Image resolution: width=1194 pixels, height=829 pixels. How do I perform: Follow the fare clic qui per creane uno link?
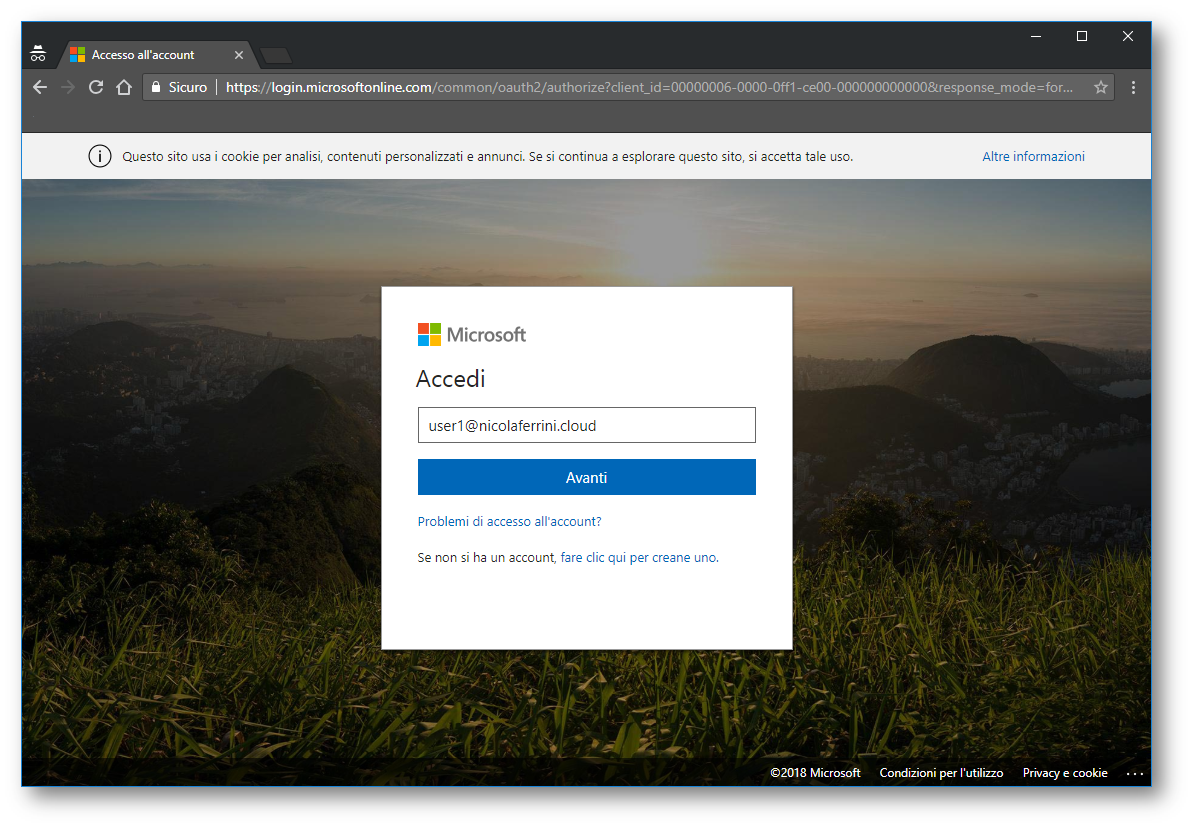pos(639,557)
